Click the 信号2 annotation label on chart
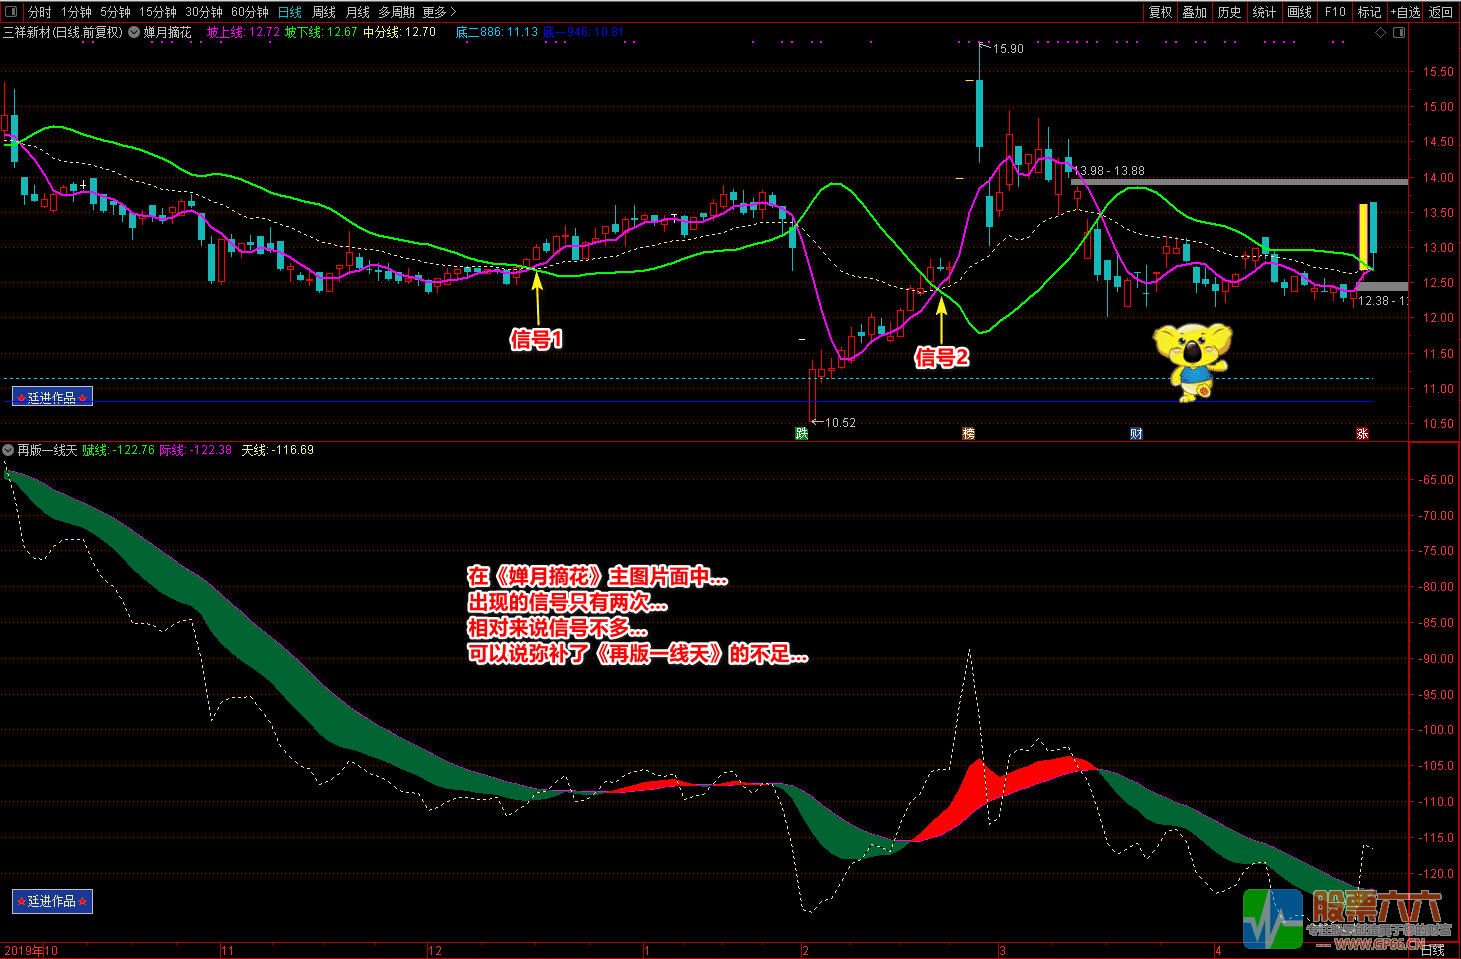The width and height of the screenshot is (1461, 959). pyautogui.click(x=941, y=357)
